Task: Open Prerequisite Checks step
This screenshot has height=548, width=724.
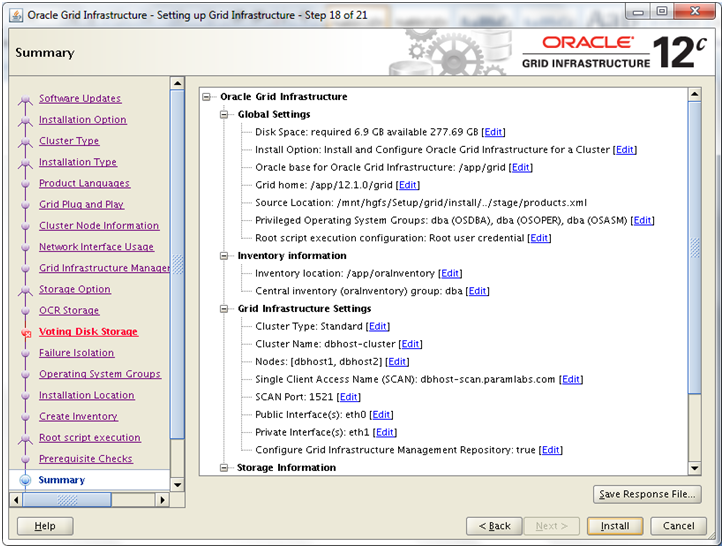Action: (x=86, y=459)
